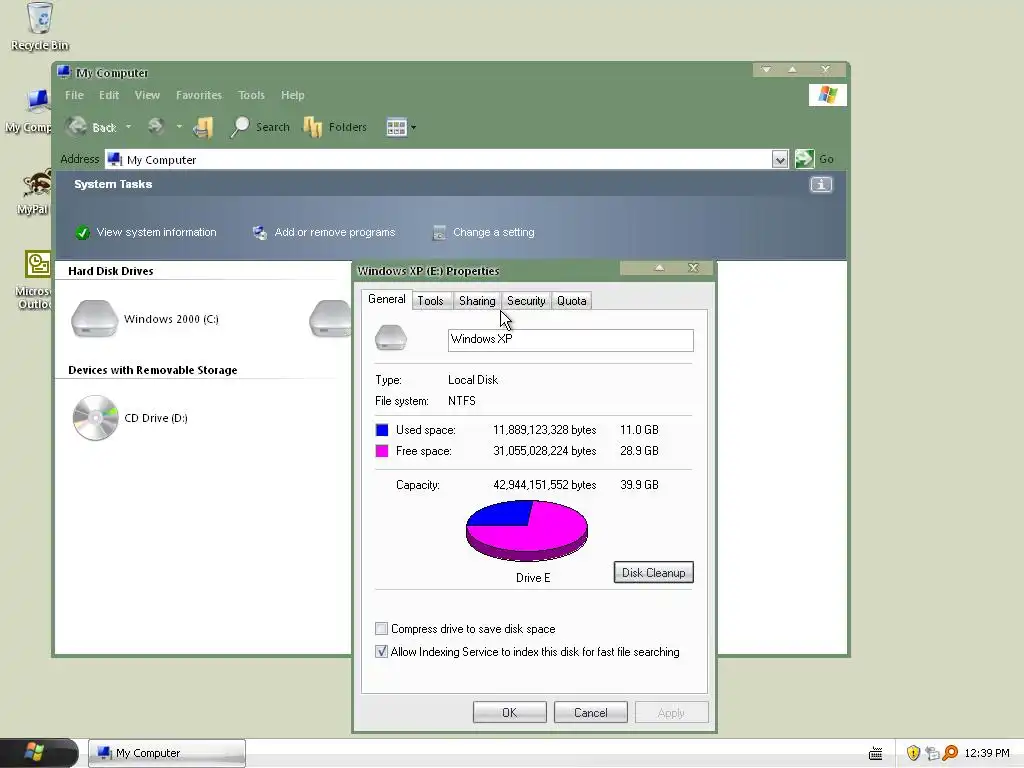Viewport: 1024px width, 768px height.
Task: Click the Start button on the taskbar
Action: (x=39, y=753)
